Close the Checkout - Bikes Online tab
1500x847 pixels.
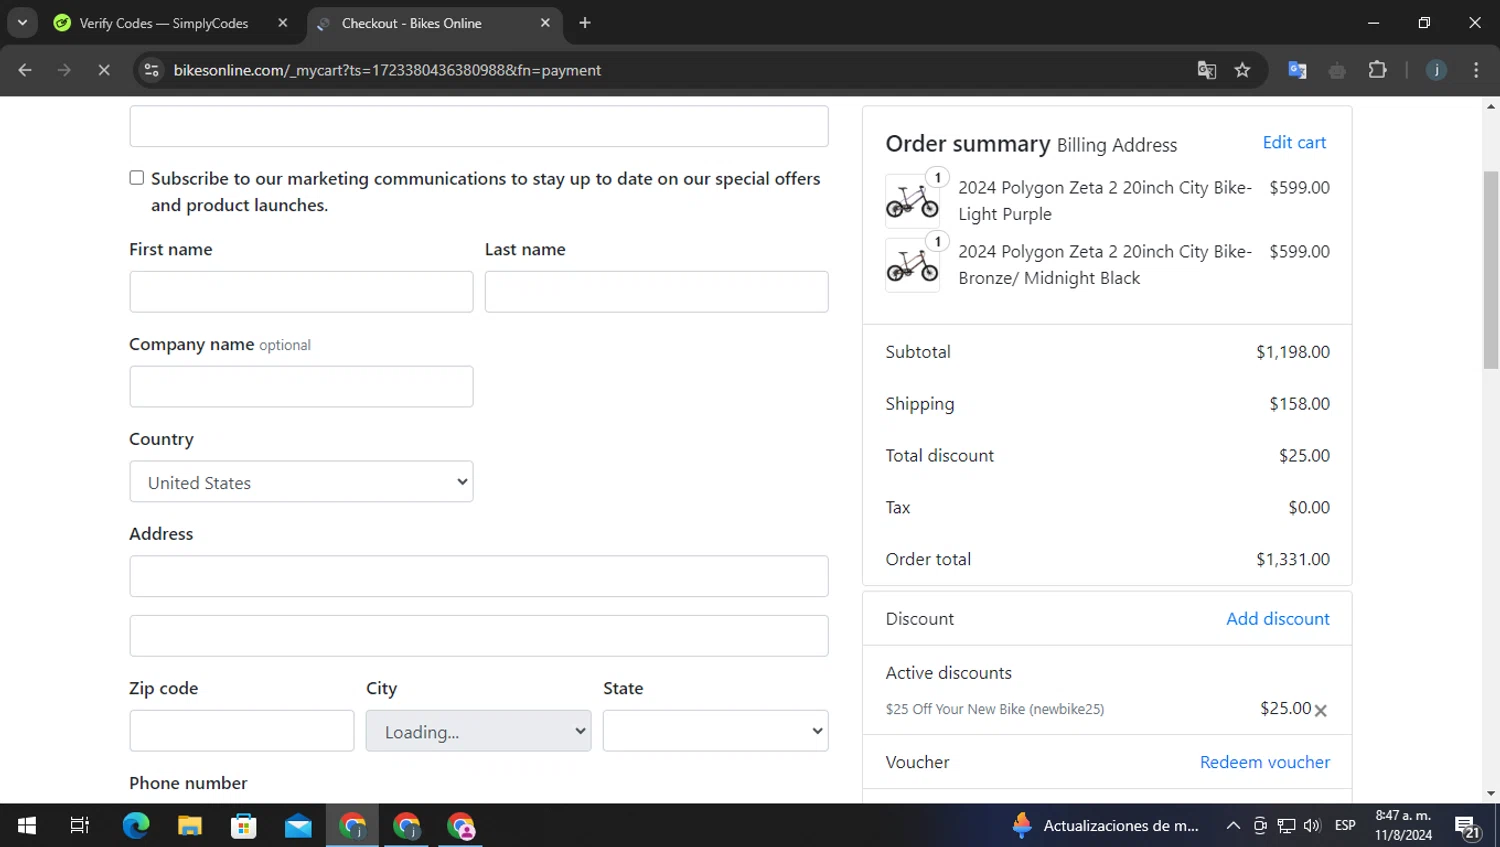tap(545, 23)
